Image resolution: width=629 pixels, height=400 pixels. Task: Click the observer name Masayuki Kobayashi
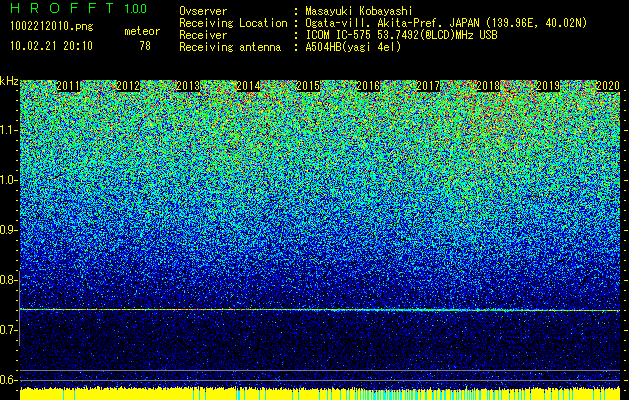359,11
